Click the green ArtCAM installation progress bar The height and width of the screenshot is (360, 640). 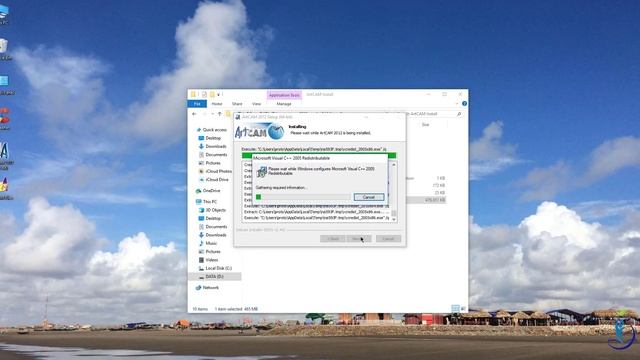coord(319,156)
